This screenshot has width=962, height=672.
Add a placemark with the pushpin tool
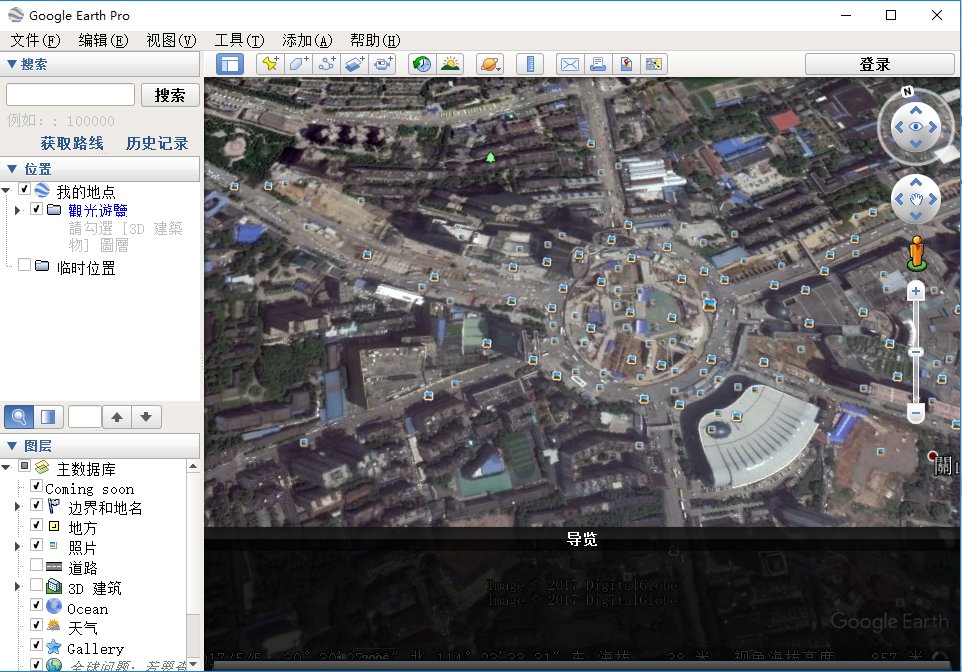[x=270, y=63]
